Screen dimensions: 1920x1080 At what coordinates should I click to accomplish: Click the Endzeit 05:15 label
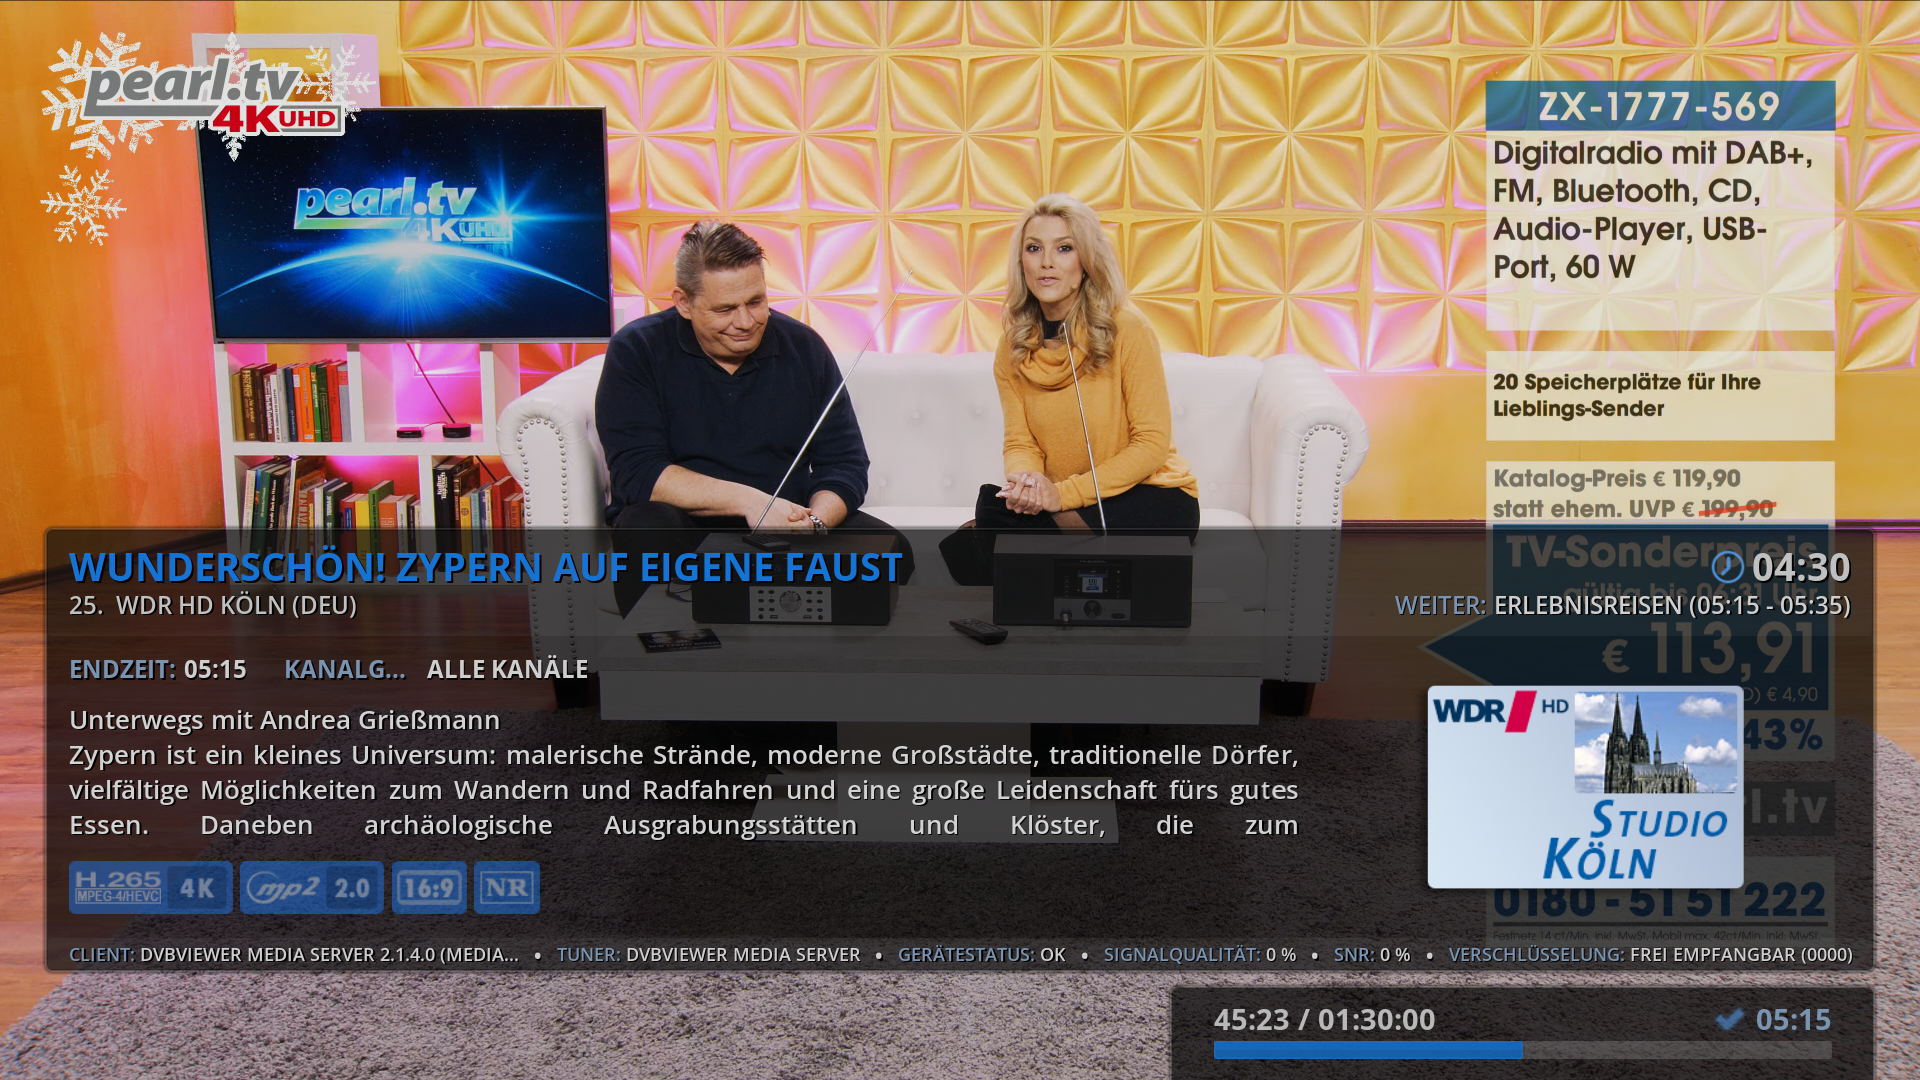click(x=158, y=669)
